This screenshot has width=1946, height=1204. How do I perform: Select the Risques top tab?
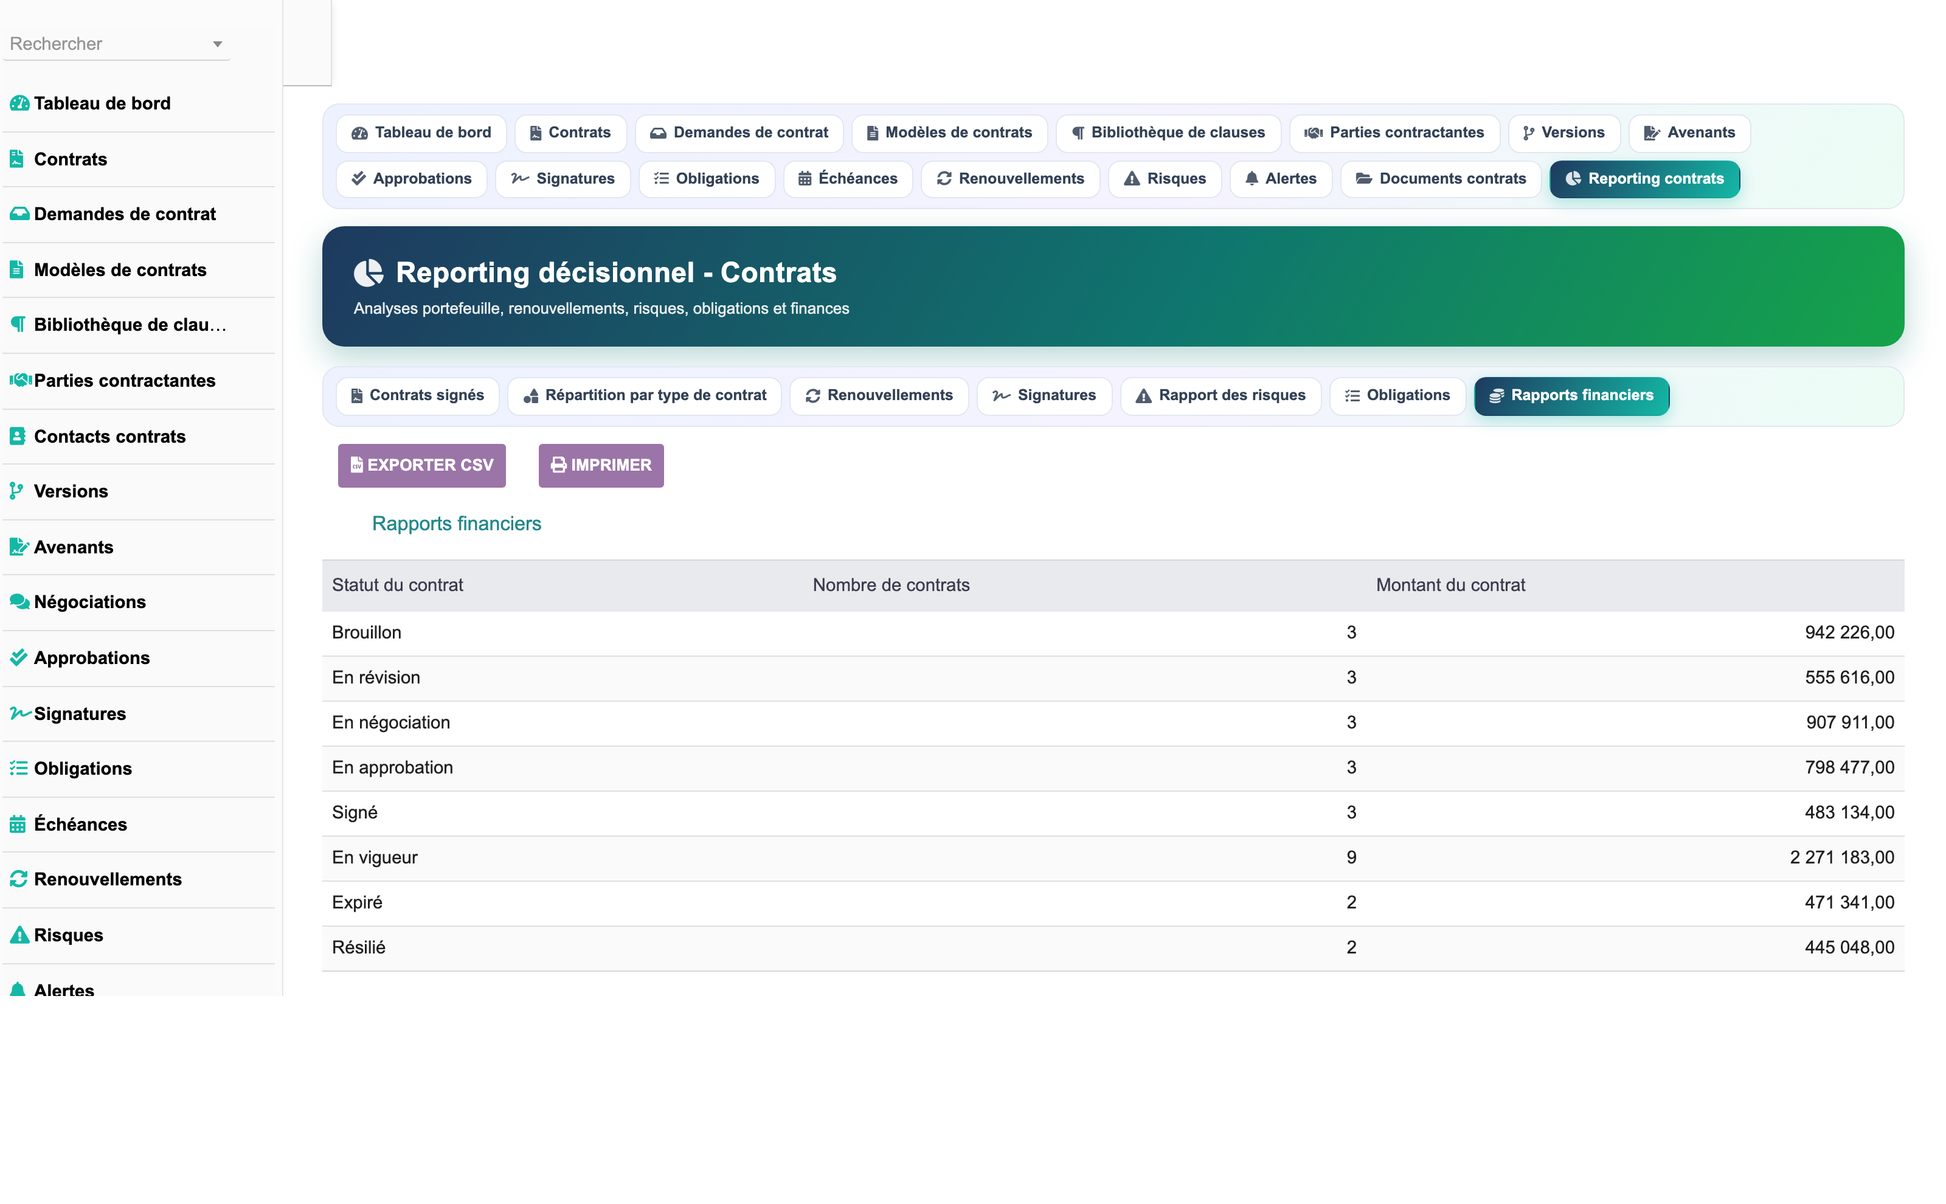tap(1165, 179)
